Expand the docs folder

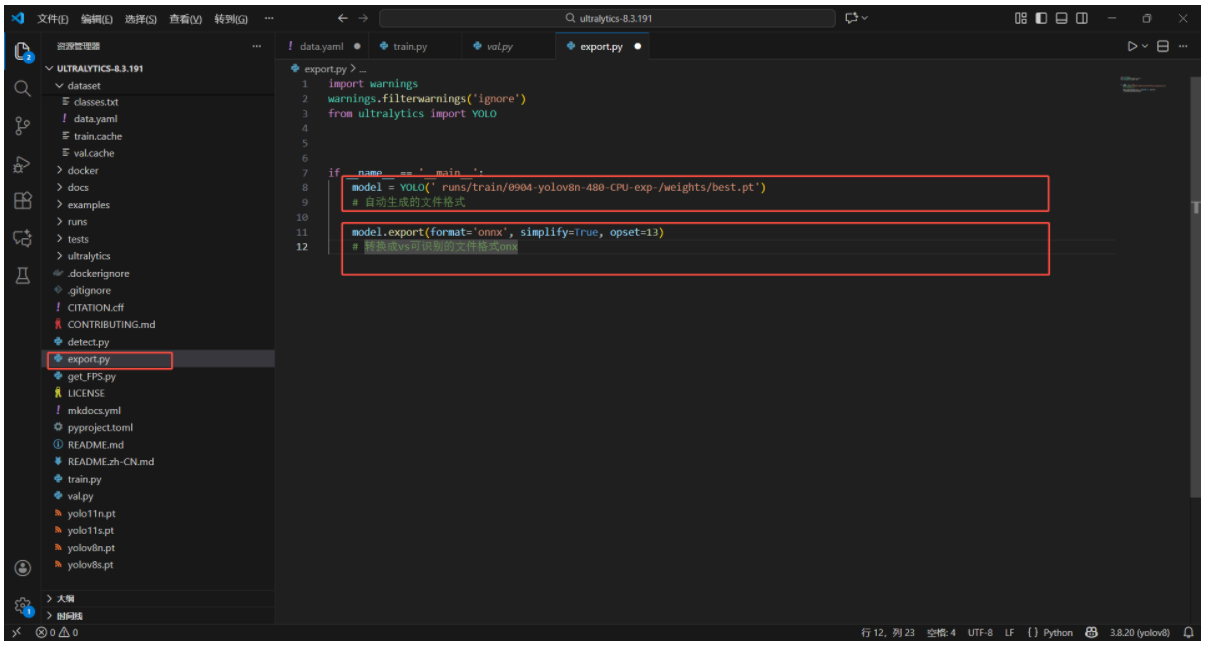pyautogui.click(x=160, y=187)
